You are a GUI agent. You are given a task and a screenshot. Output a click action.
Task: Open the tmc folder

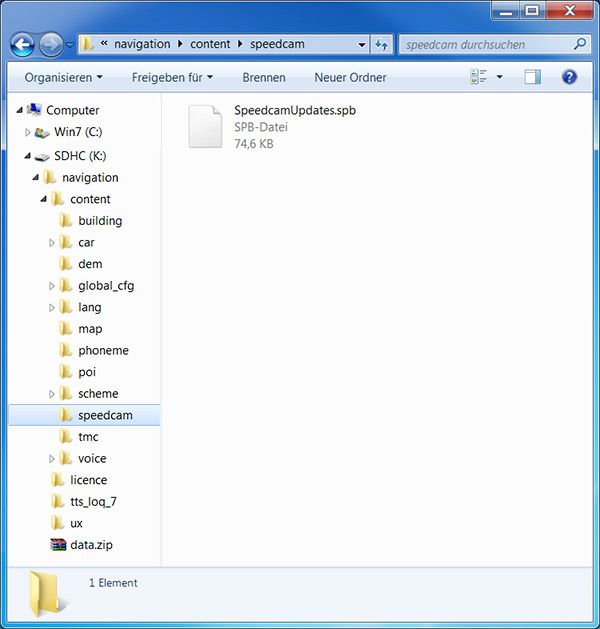coord(88,437)
